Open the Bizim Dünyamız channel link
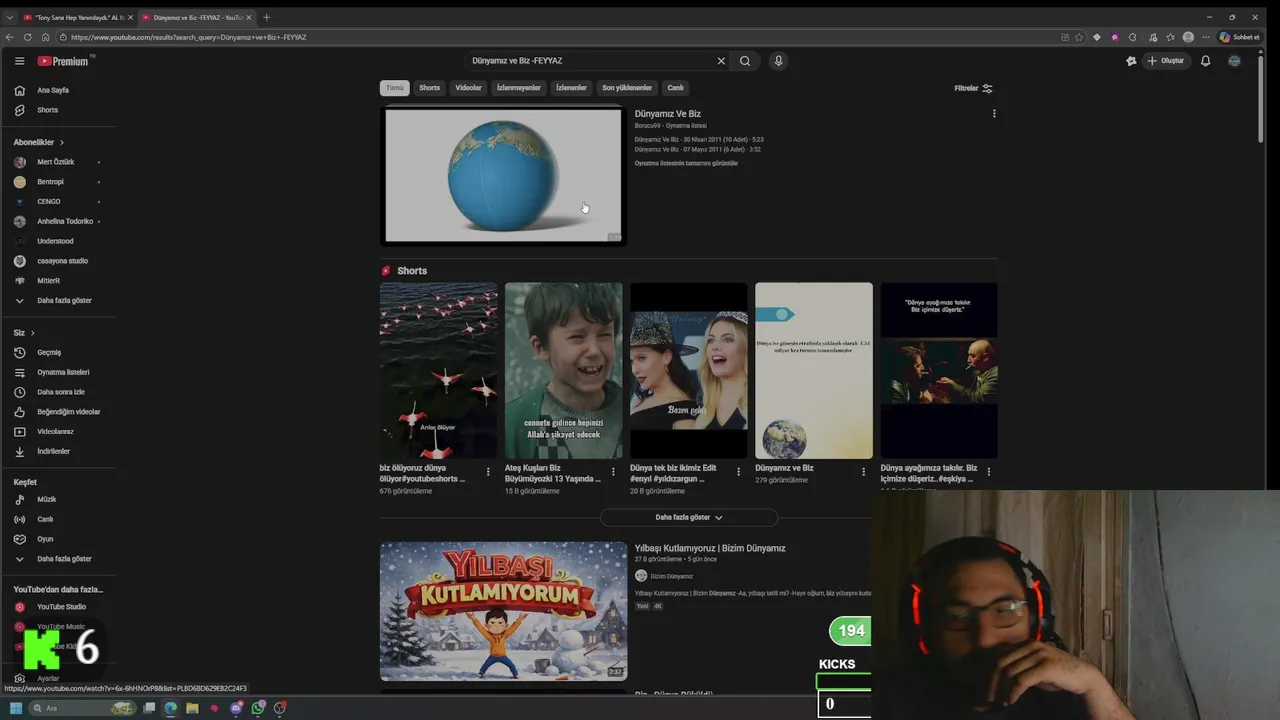Image resolution: width=1280 pixels, height=720 pixels. [672, 576]
